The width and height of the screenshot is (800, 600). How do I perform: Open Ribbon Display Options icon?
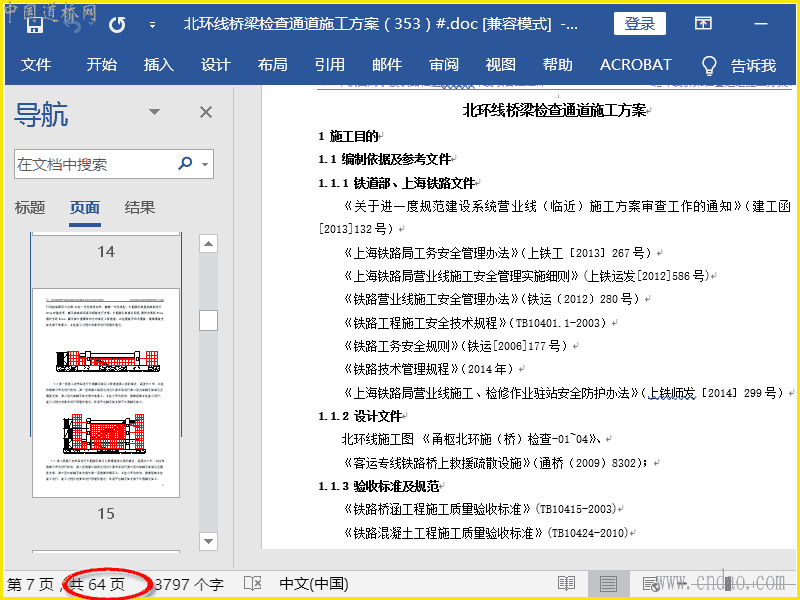click(x=703, y=23)
